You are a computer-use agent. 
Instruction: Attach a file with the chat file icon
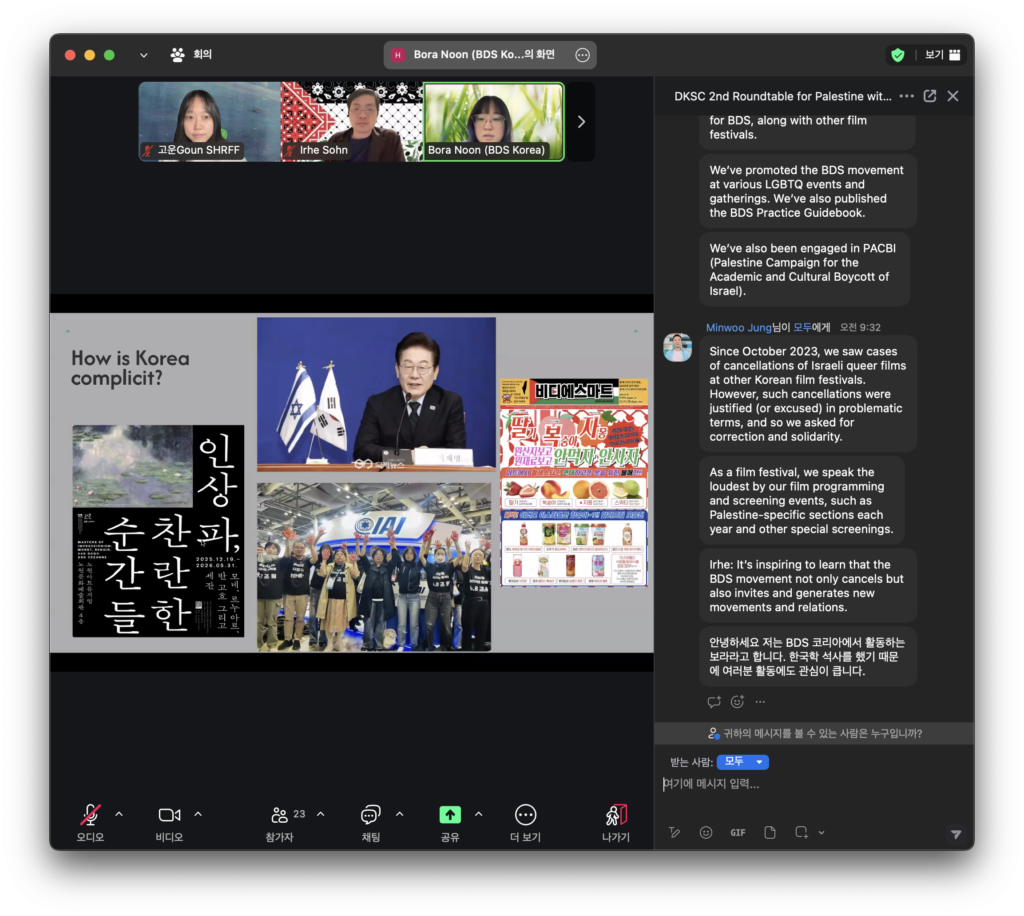click(769, 832)
